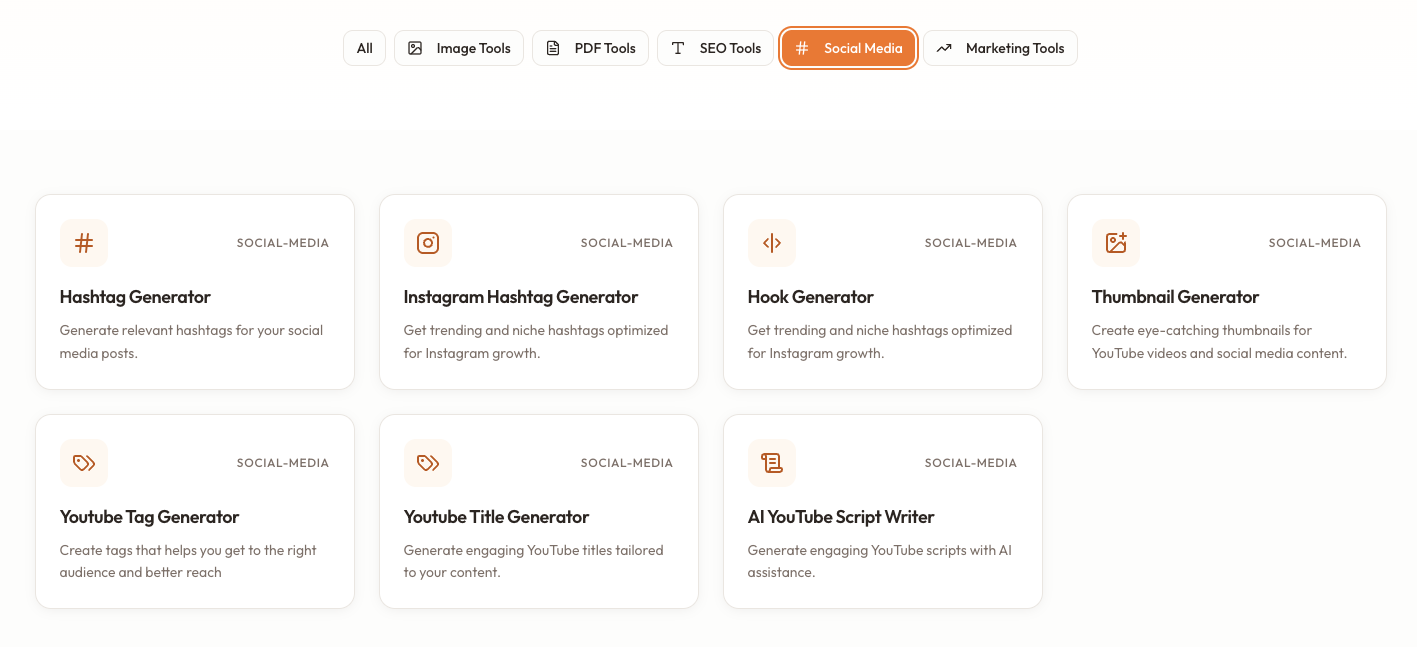The height and width of the screenshot is (647, 1417).
Task: Click SOCIAL-MEDIA label on Thumbnail Generator card
Action: click(1315, 243)
